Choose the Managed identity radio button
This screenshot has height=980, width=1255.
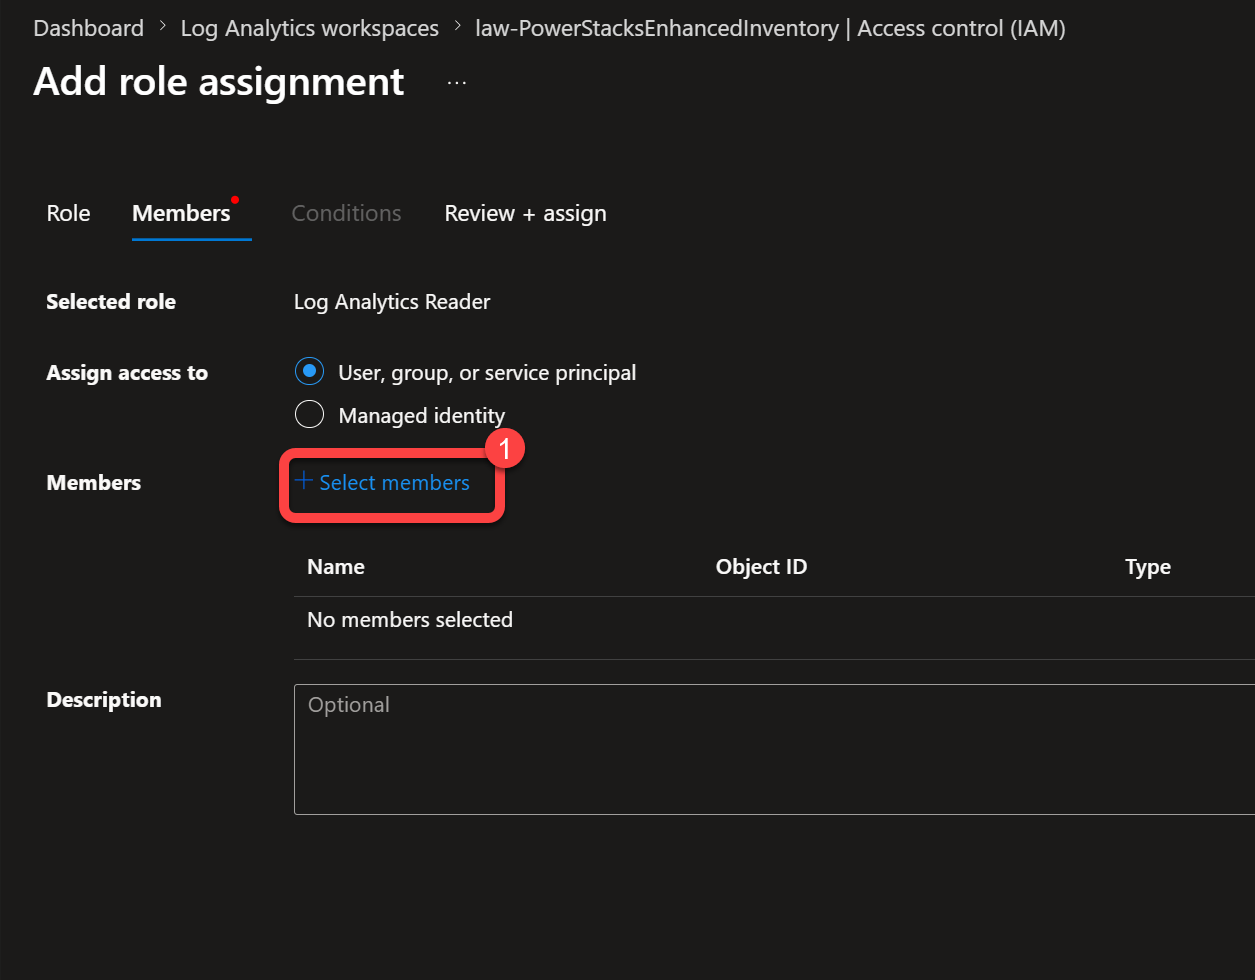[x=310, y=415]
